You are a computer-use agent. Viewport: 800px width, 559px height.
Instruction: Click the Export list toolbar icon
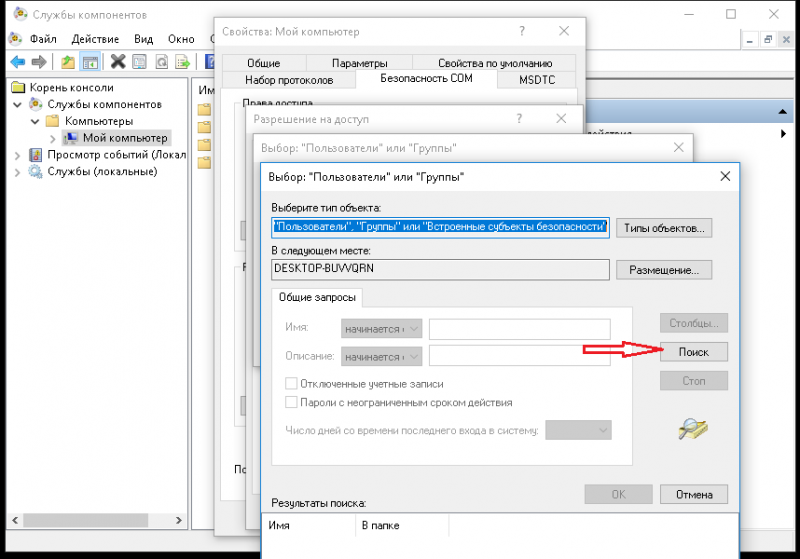(x=182, y=62)
